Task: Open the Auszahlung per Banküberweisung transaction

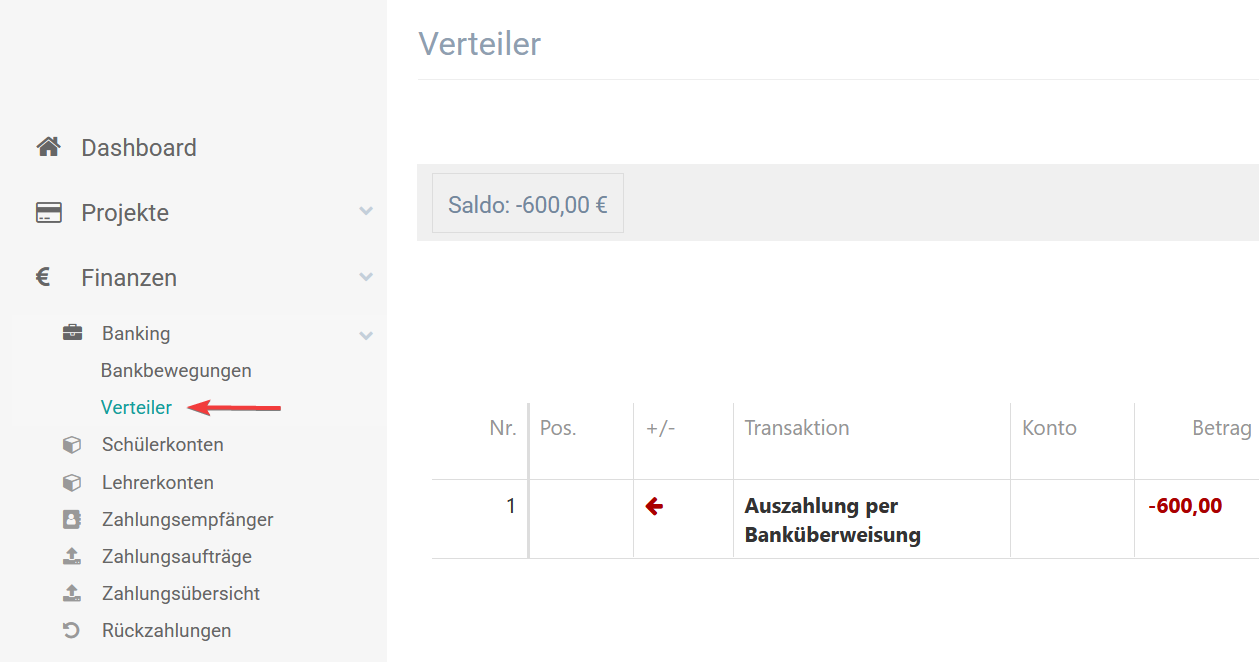Action: pos(832,520)
